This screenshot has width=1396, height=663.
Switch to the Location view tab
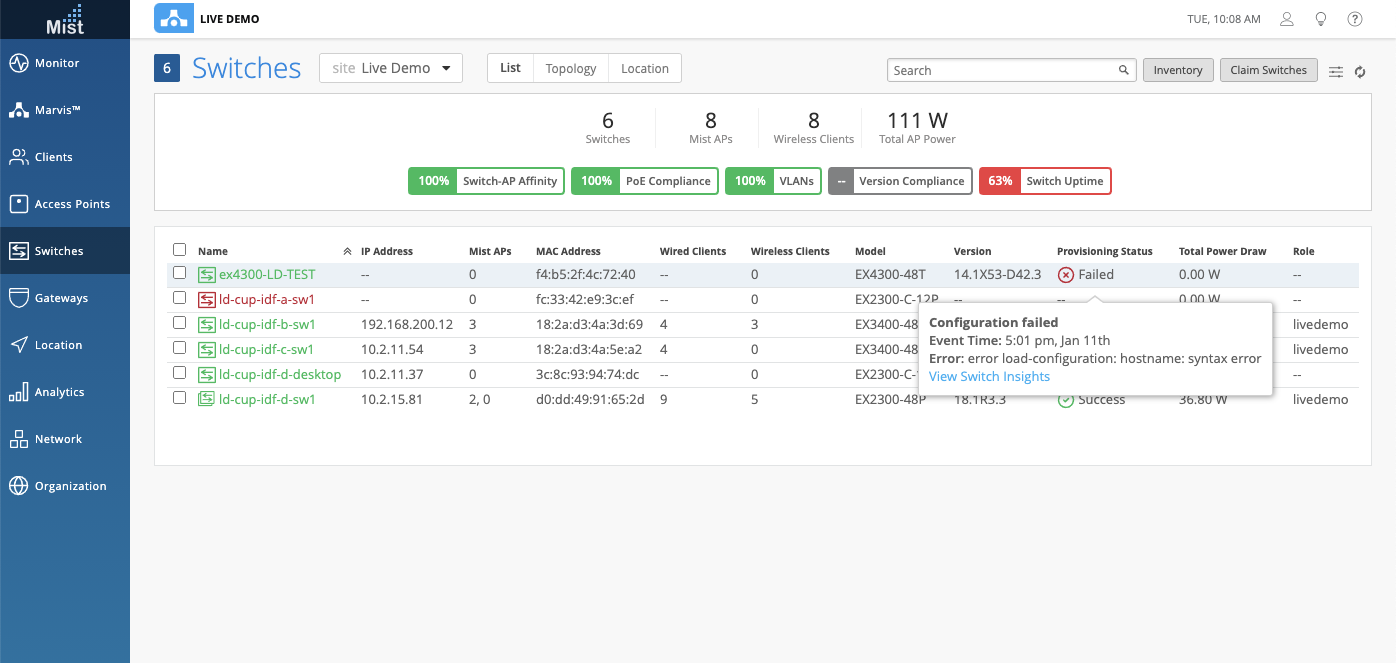pos(645,68)
